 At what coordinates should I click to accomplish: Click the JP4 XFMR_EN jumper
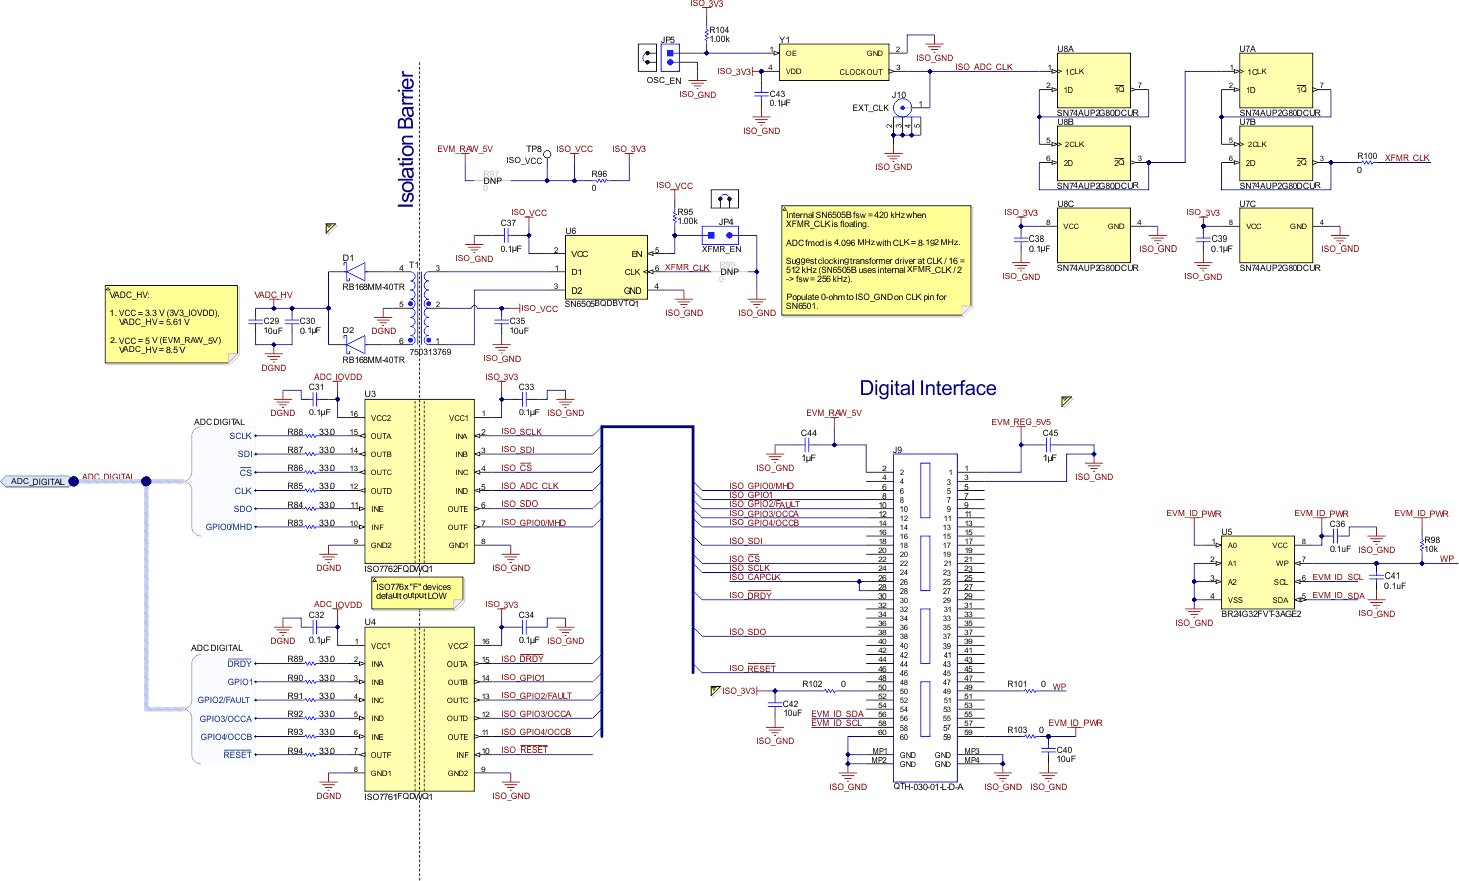click(721, 236)
